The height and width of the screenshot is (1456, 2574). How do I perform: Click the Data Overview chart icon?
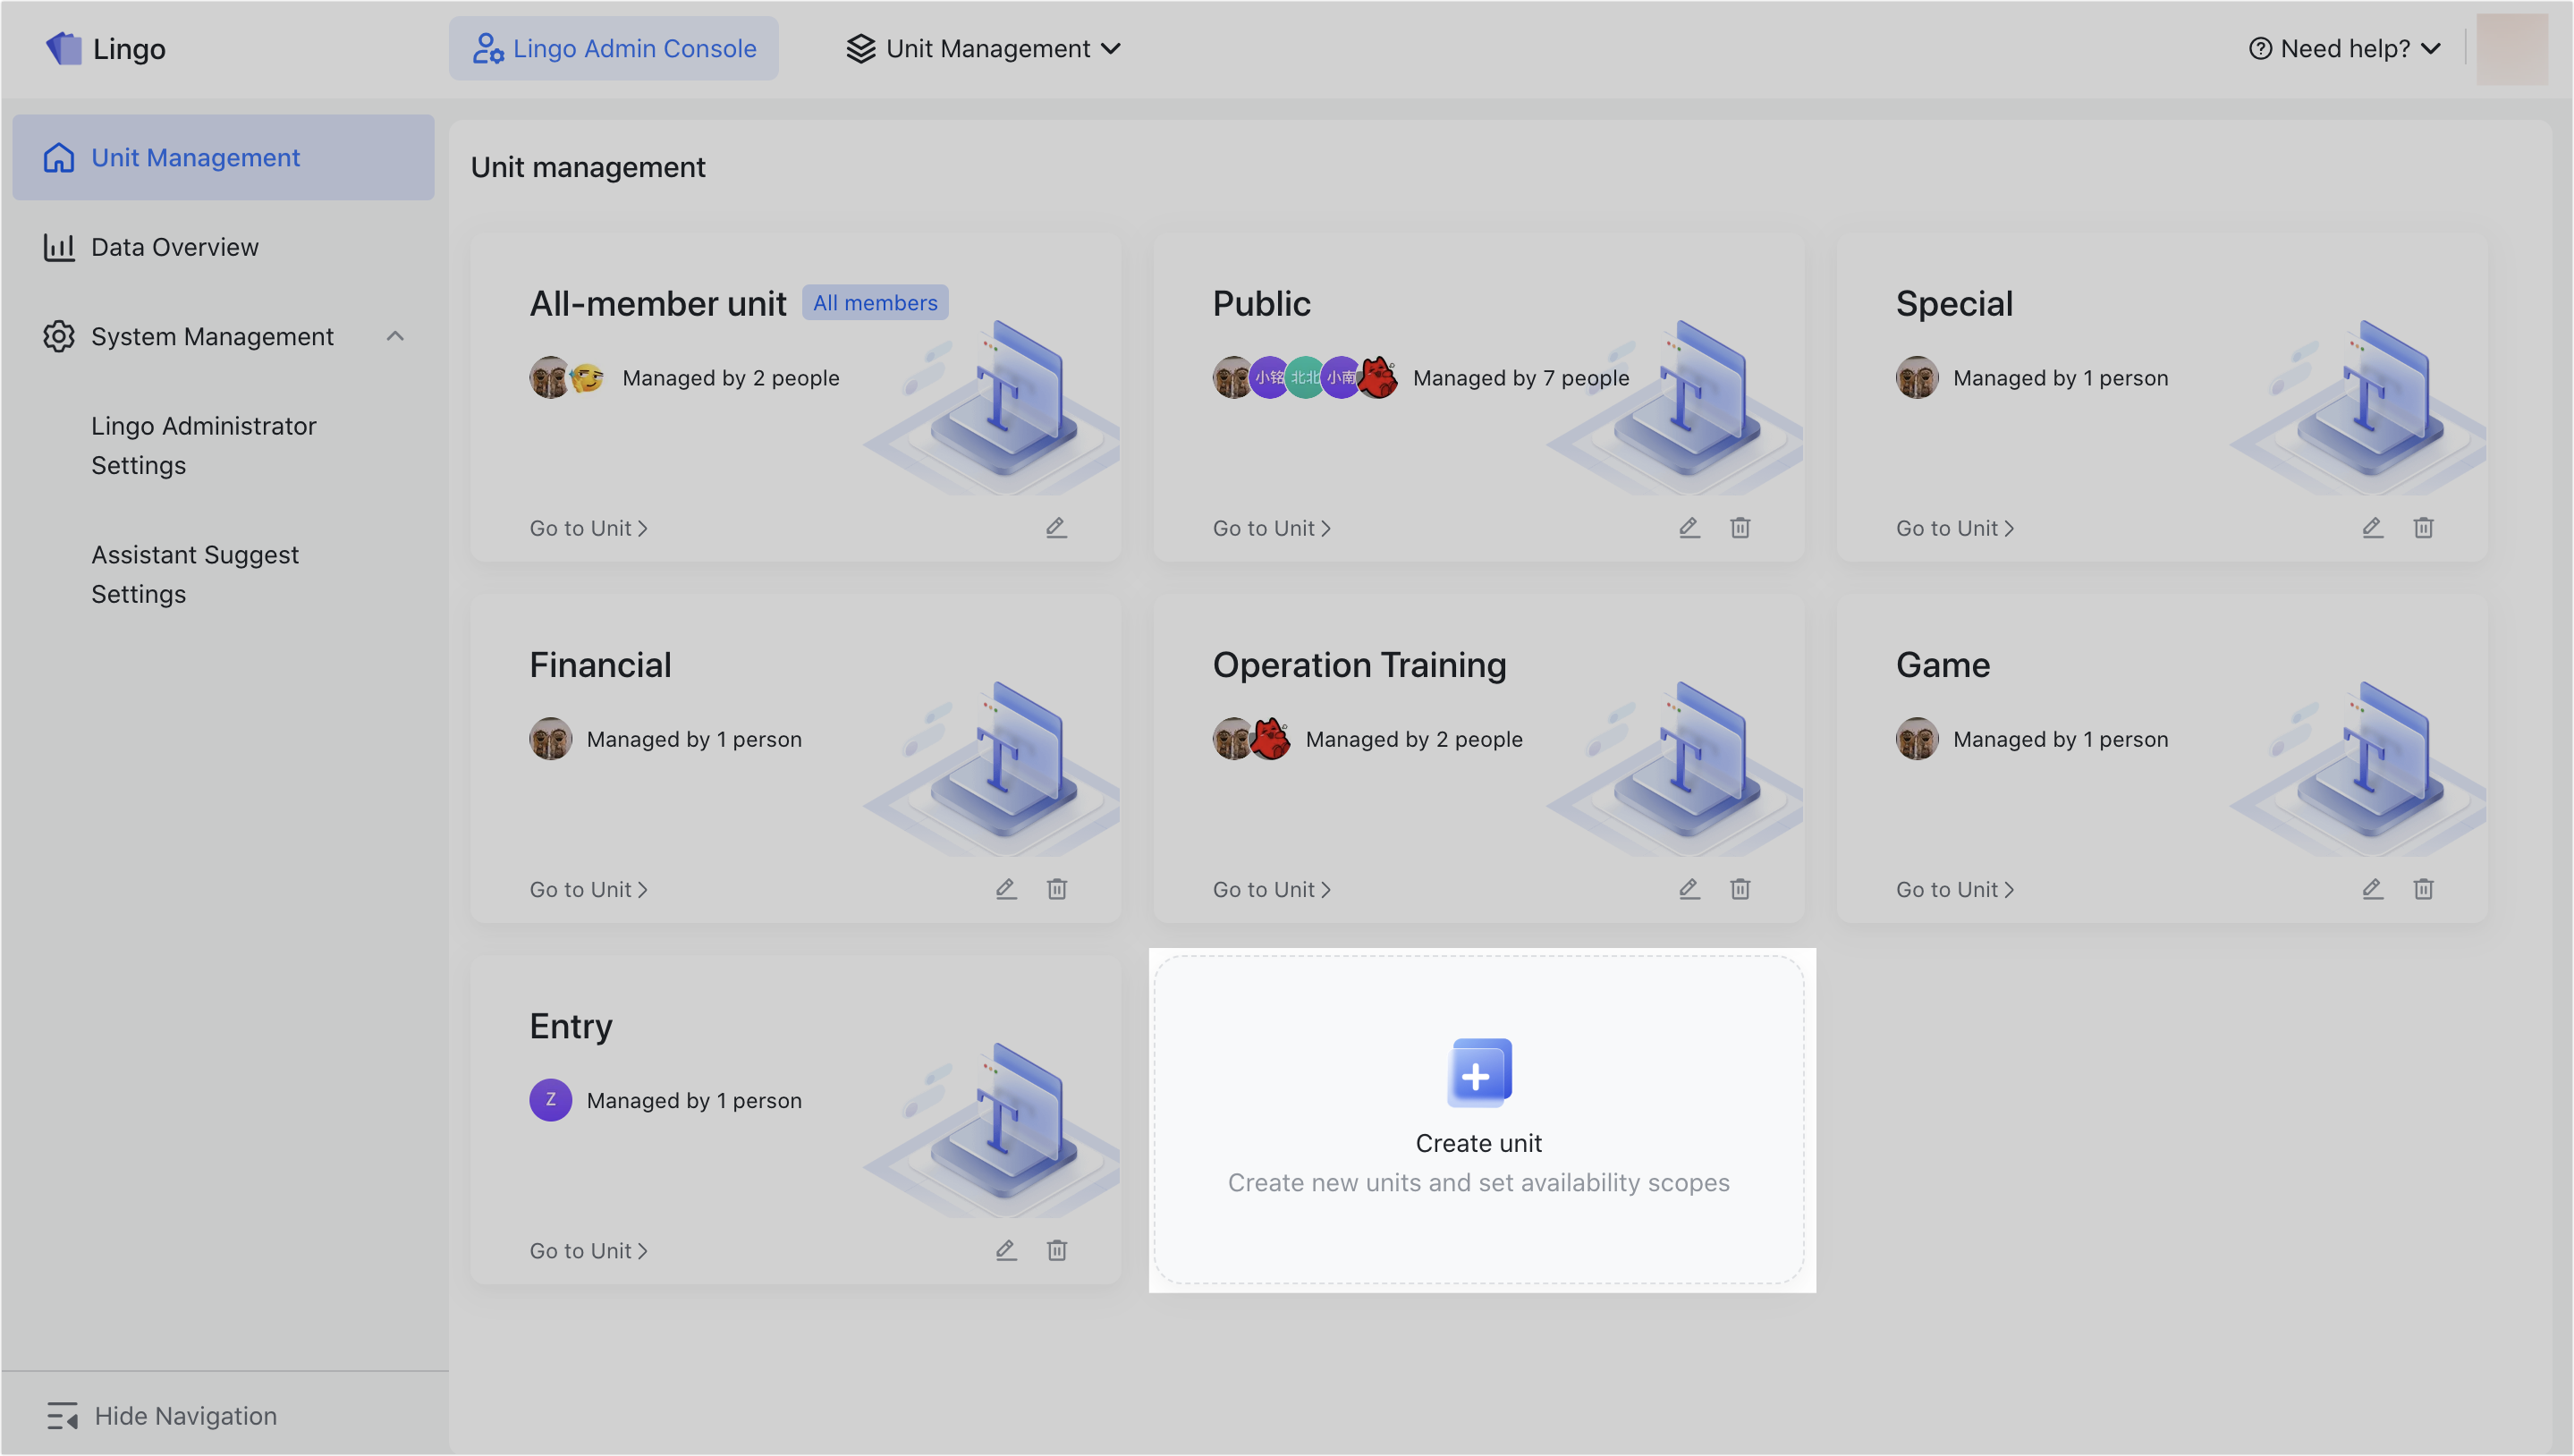59,246
